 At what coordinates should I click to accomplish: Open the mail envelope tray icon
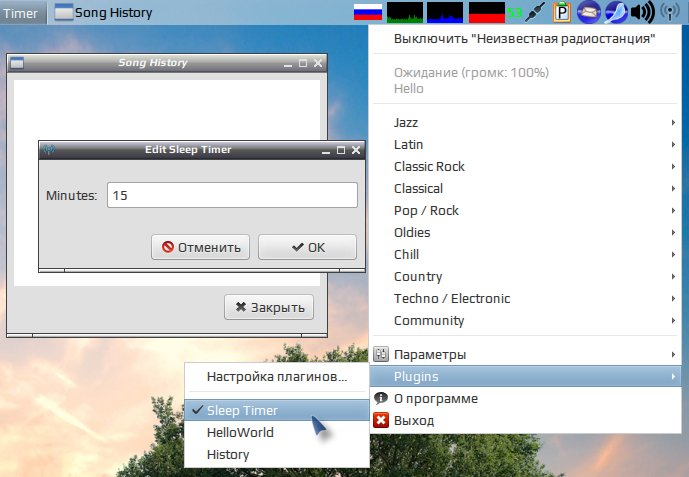pos(589,12)
